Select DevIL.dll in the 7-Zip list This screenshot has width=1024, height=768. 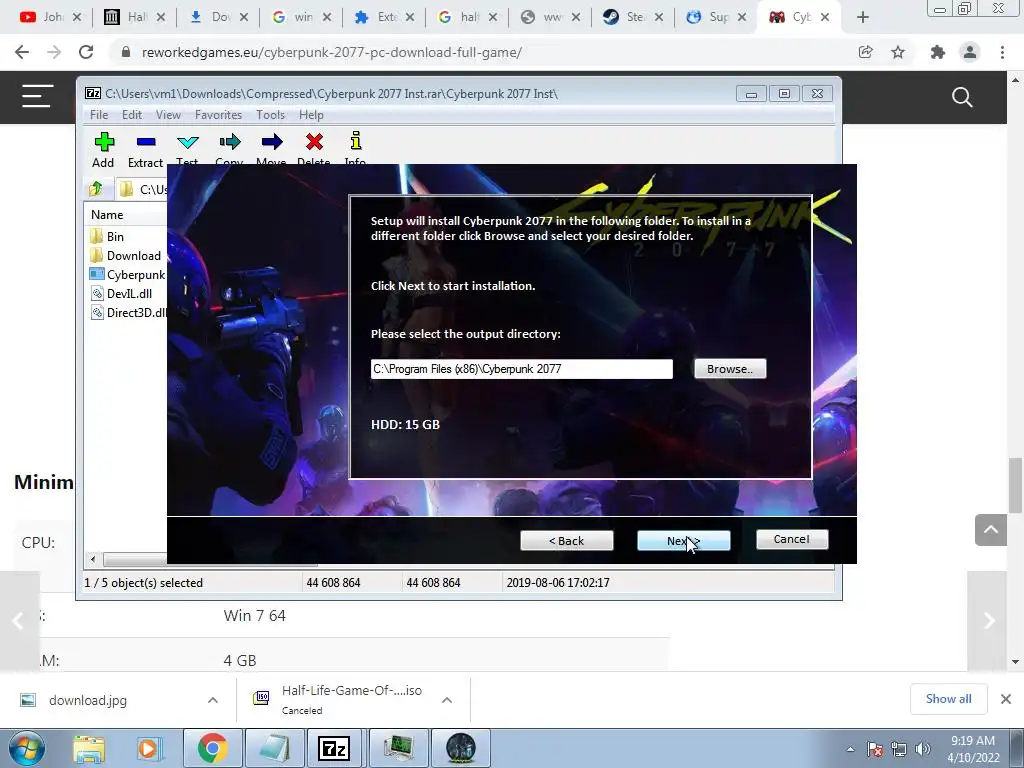(x=129, y=293)
